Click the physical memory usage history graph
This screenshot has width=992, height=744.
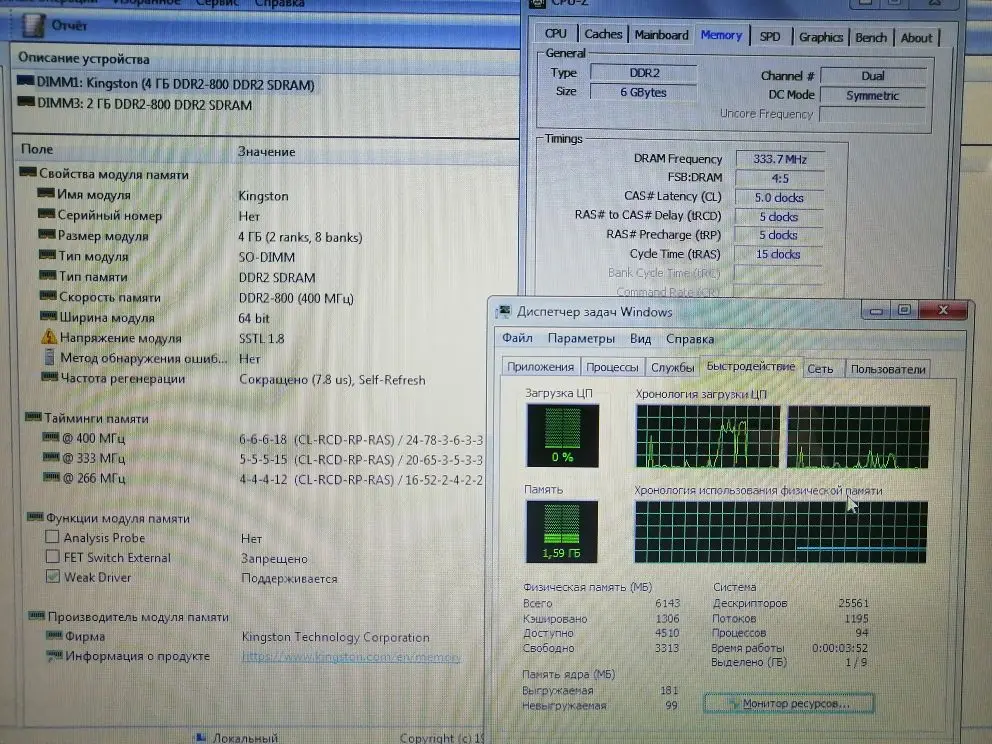(x=781, y=532)
